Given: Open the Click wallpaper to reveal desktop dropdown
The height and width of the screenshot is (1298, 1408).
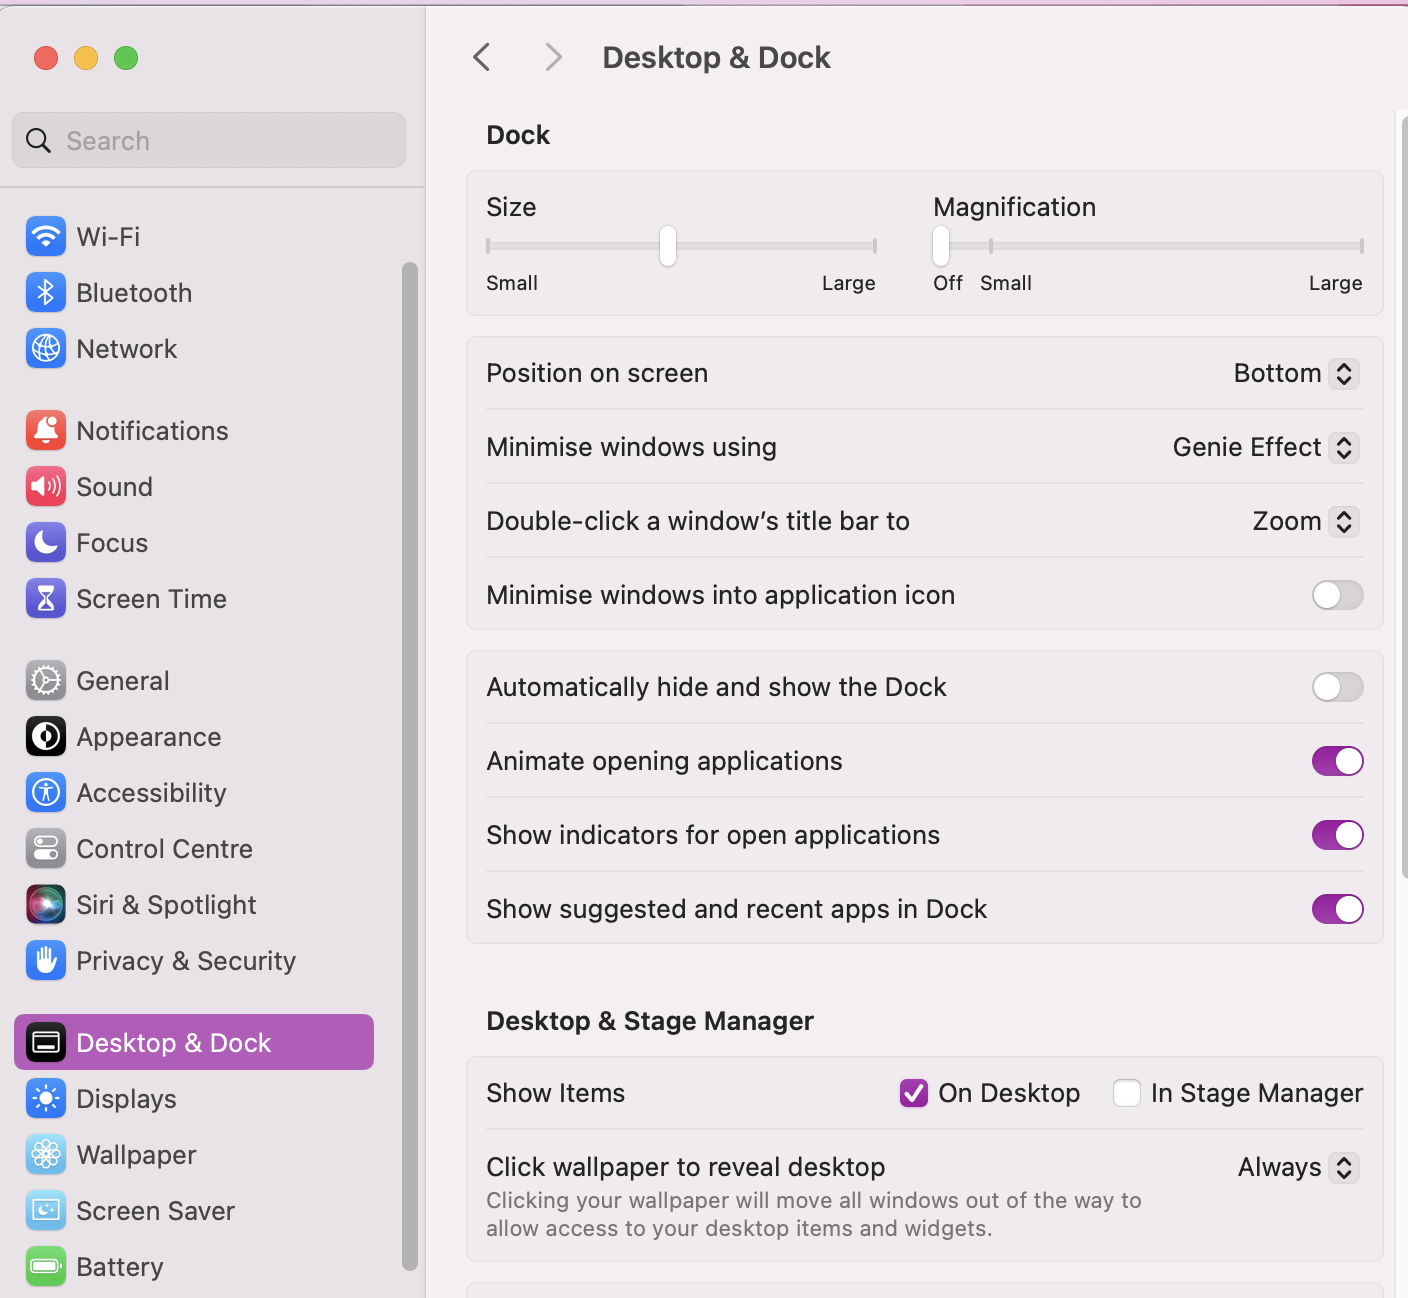Looking at the screenshot, I should coord(1297,1167).
